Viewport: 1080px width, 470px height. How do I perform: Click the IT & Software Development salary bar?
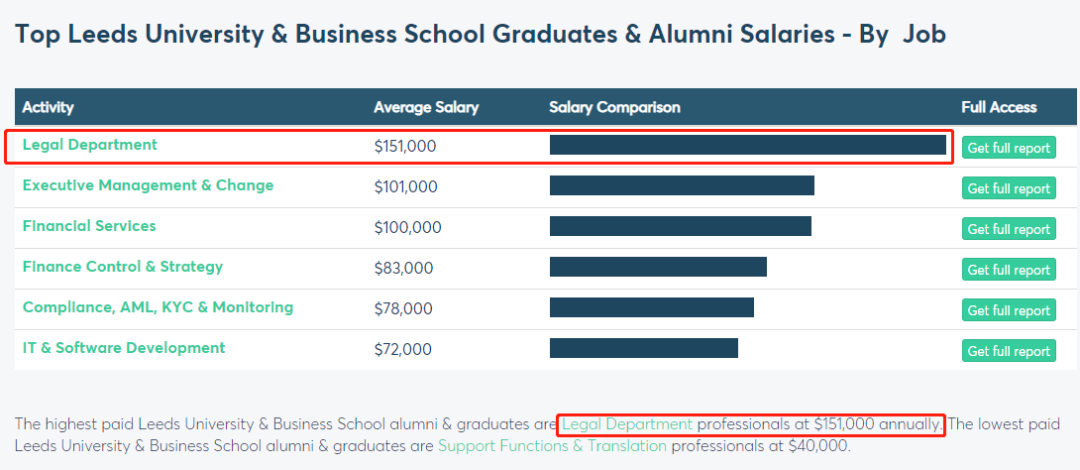(643, 348)
